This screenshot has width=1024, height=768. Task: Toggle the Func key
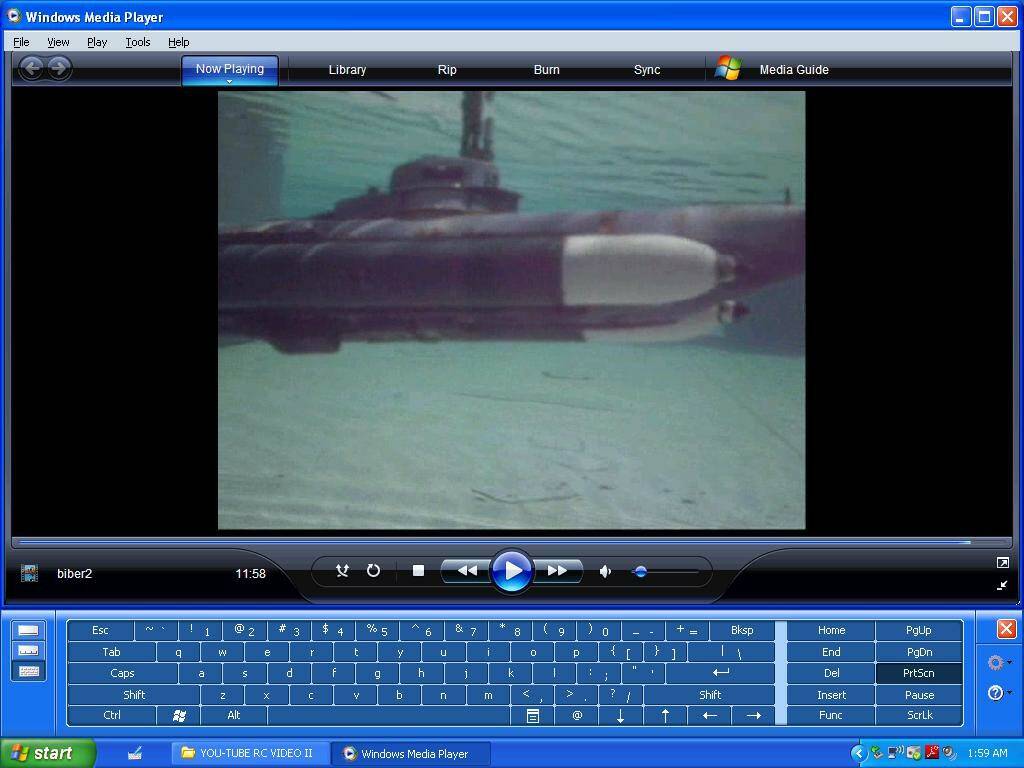[831, 715]
